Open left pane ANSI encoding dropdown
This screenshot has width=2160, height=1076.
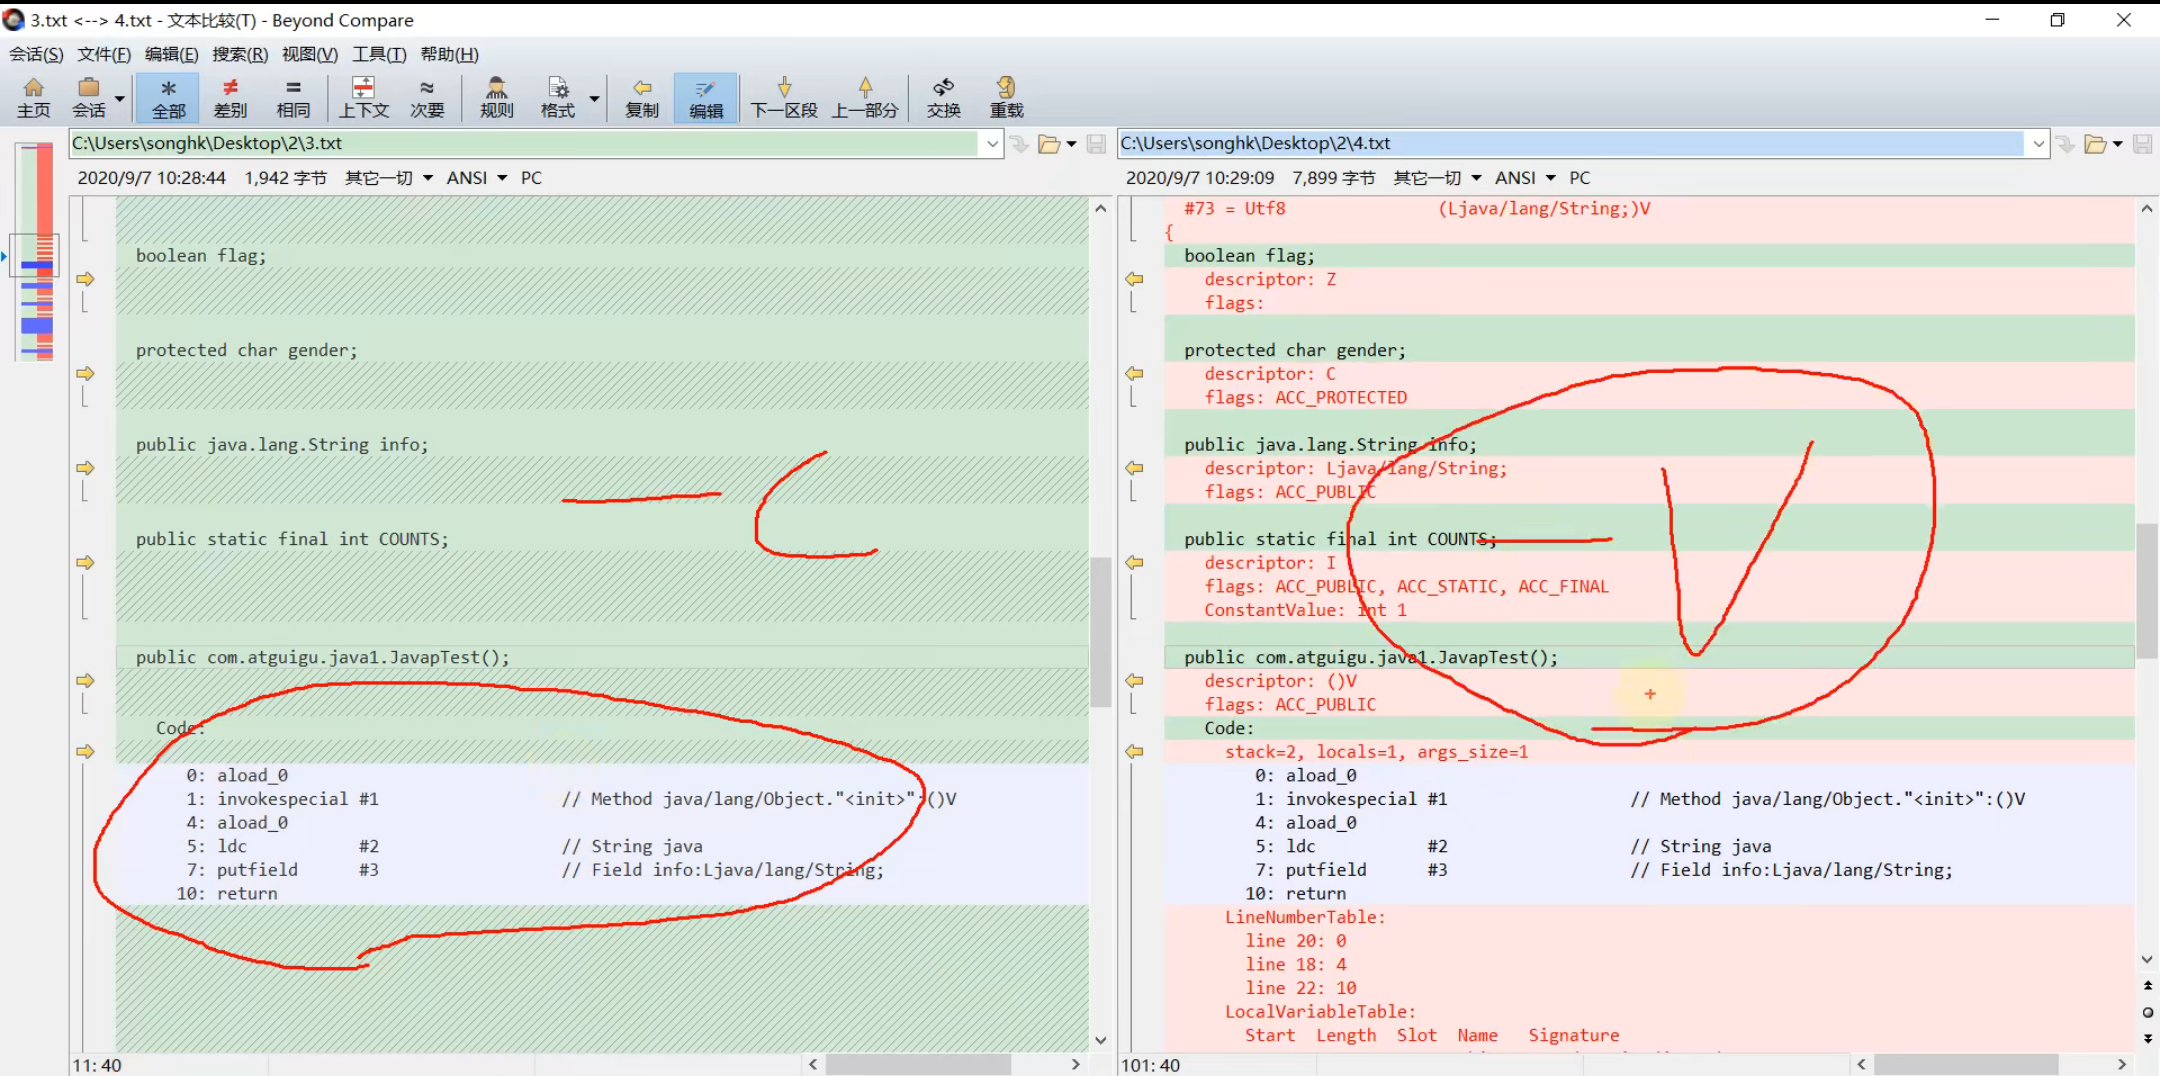477,178
